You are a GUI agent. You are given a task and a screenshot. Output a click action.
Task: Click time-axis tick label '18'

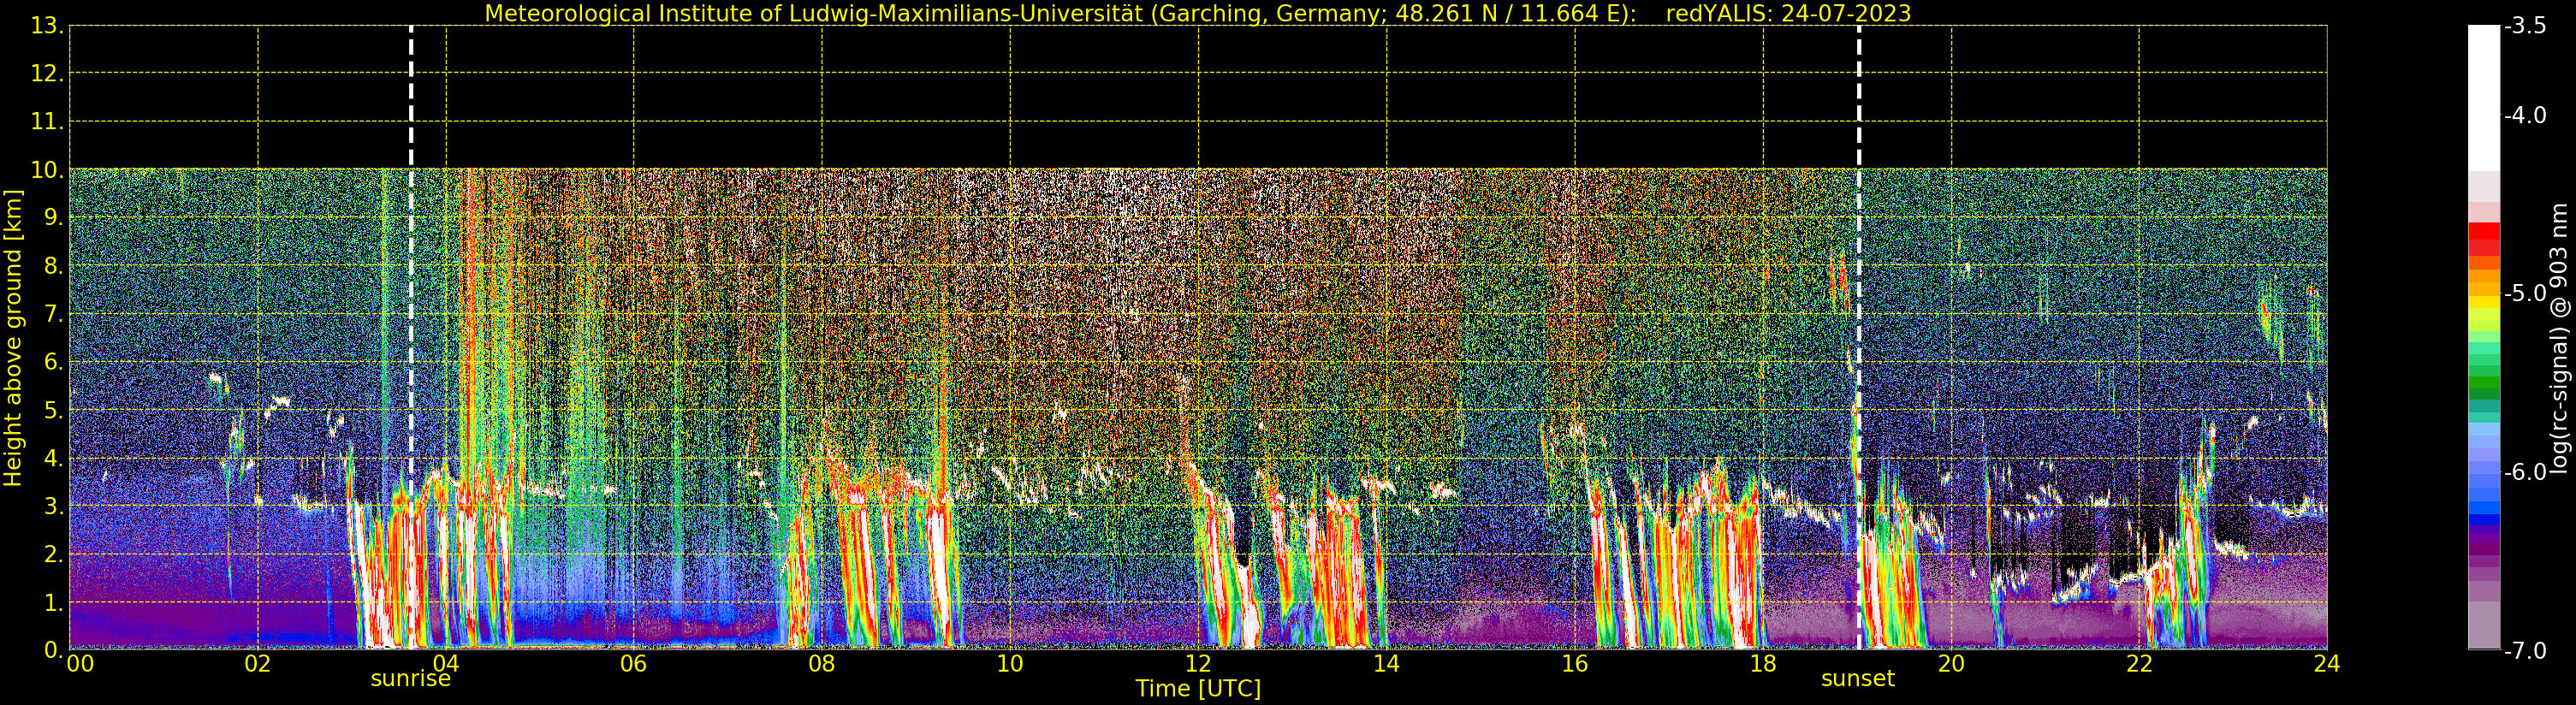pos(1763,664)
